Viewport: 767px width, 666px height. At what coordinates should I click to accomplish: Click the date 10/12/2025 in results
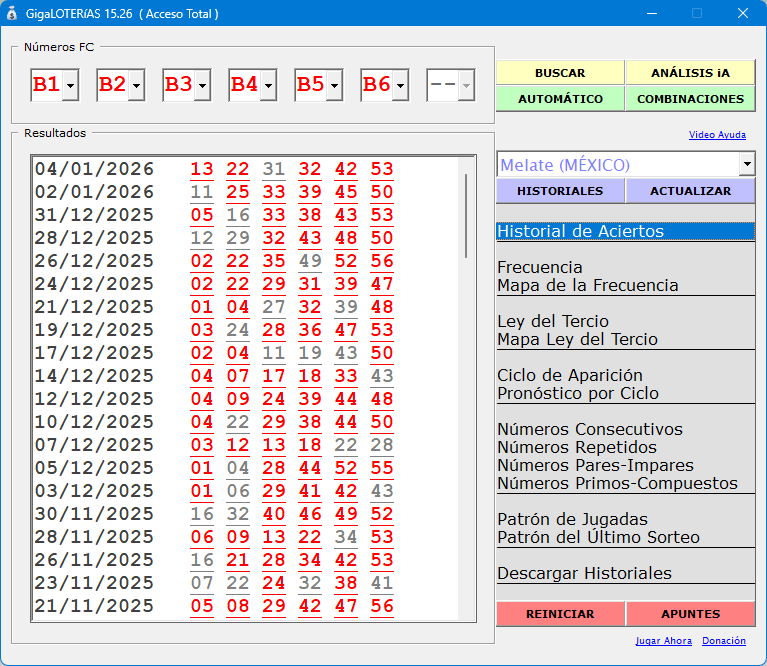click(x=94, y=422)
